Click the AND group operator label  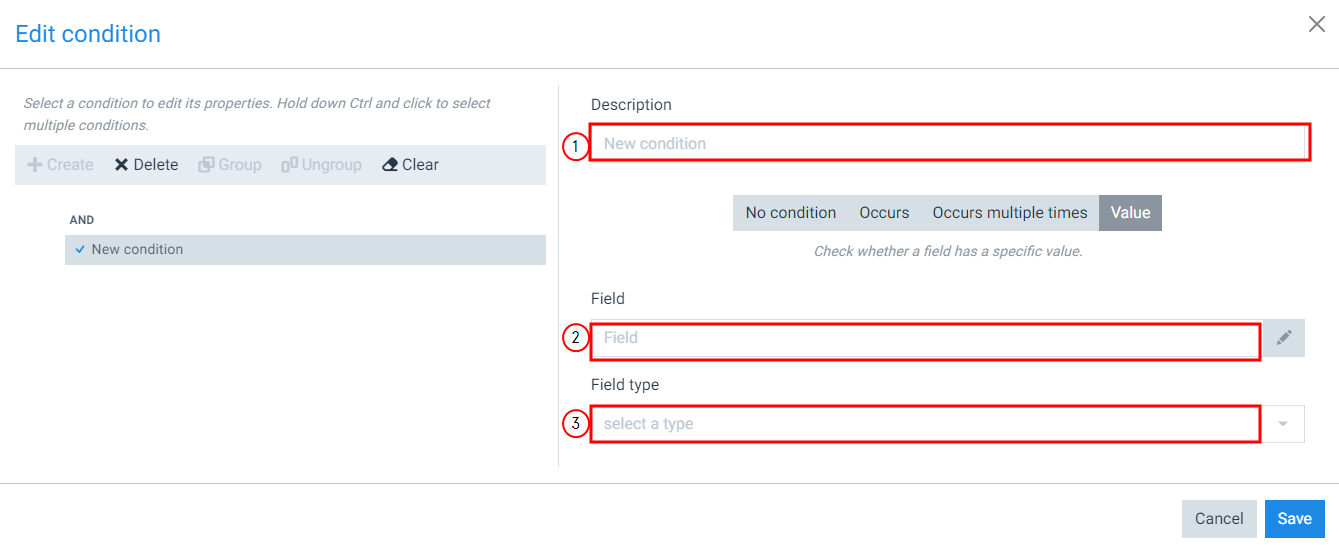[82, 220]
